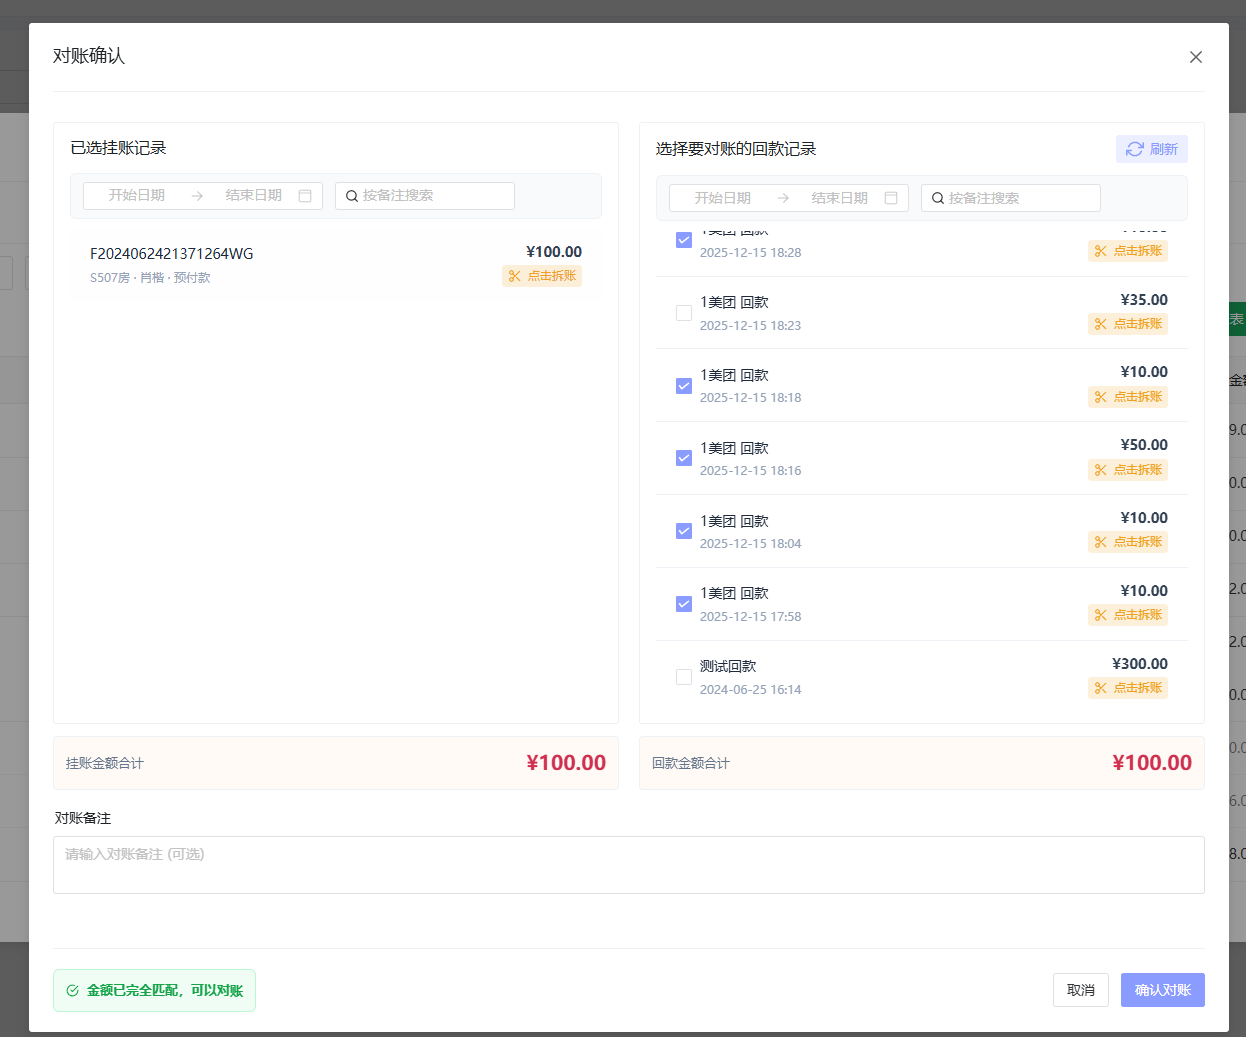Click the 取消 button
Image resolution: width=1246 pixels, height=1037 pixels.
[x=1080, y=990]
